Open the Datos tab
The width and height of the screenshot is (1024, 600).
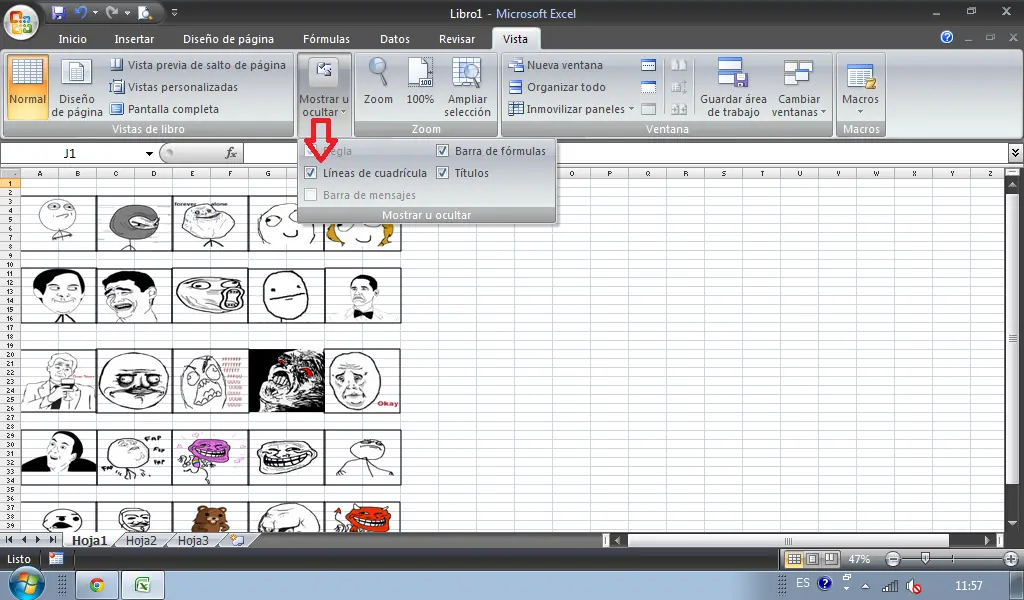(395, 39)
